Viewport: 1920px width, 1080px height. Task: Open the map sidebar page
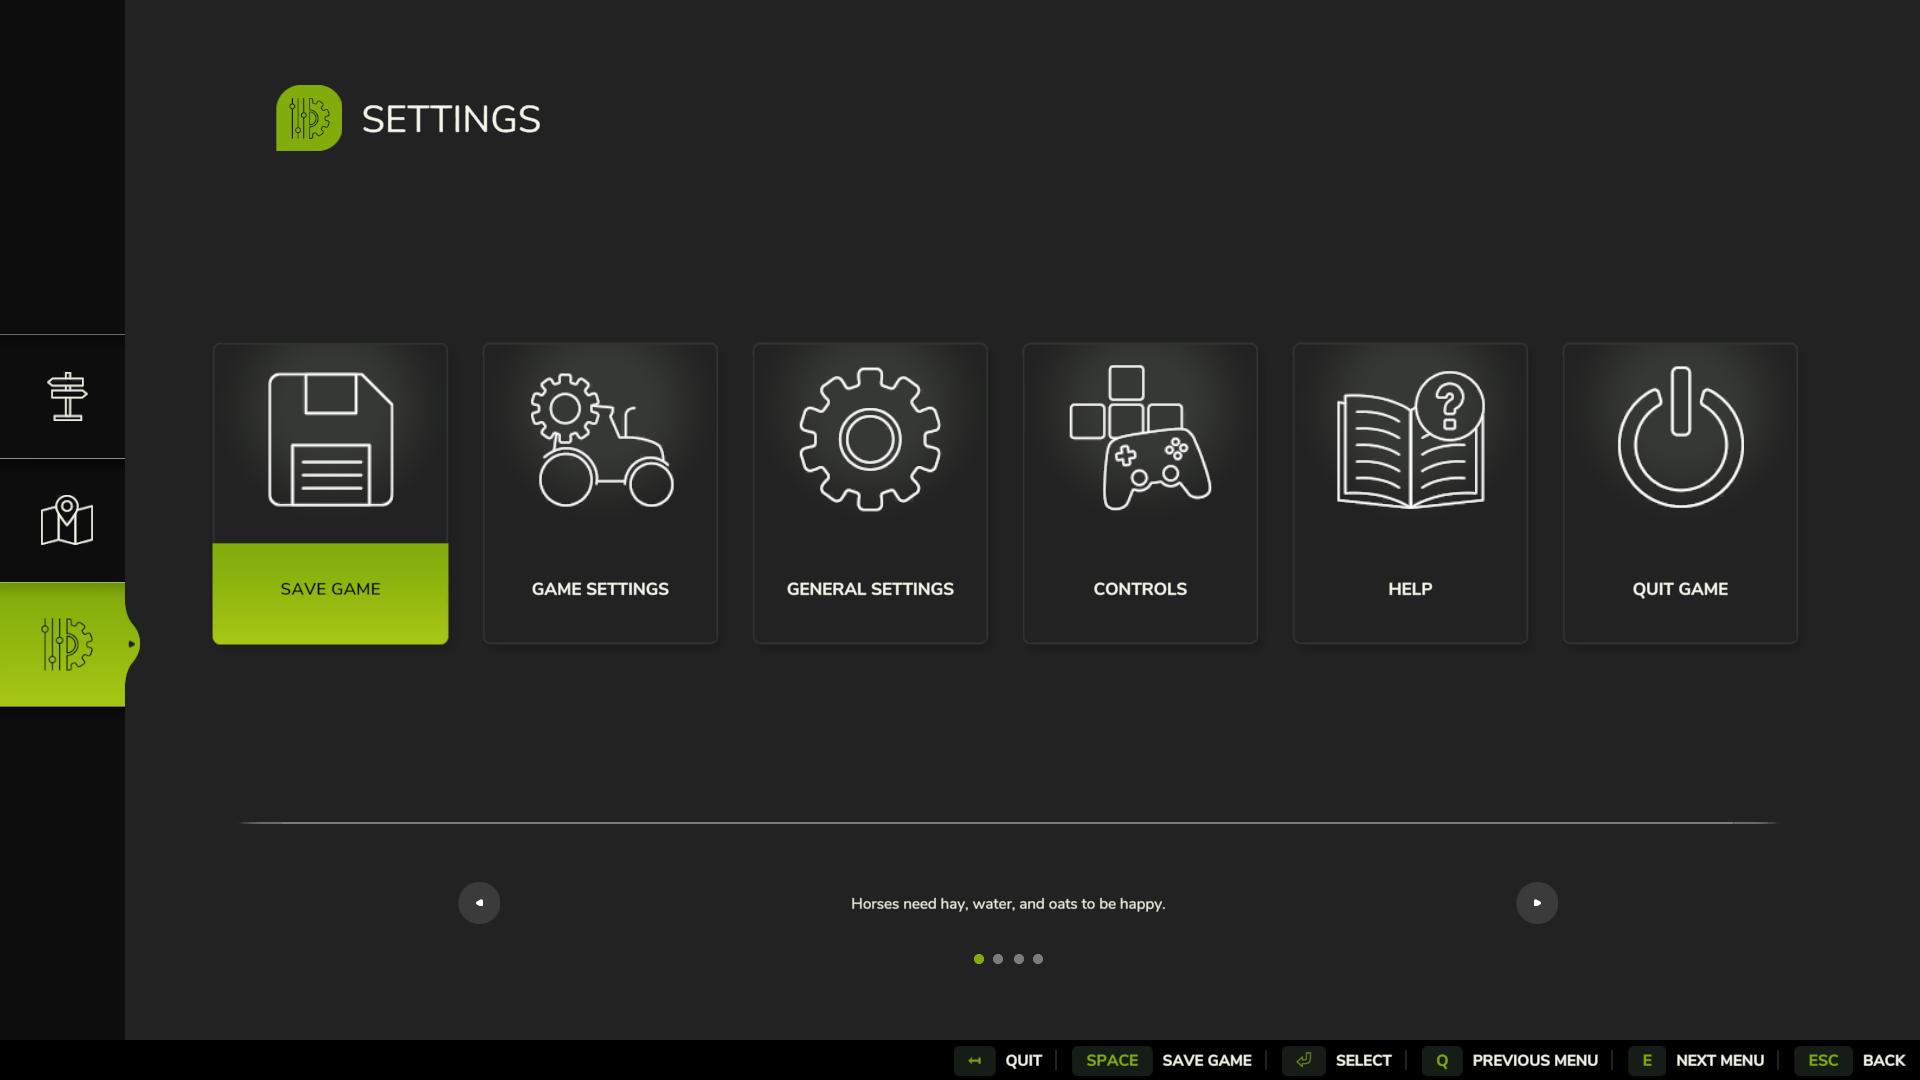click(66, 521)
